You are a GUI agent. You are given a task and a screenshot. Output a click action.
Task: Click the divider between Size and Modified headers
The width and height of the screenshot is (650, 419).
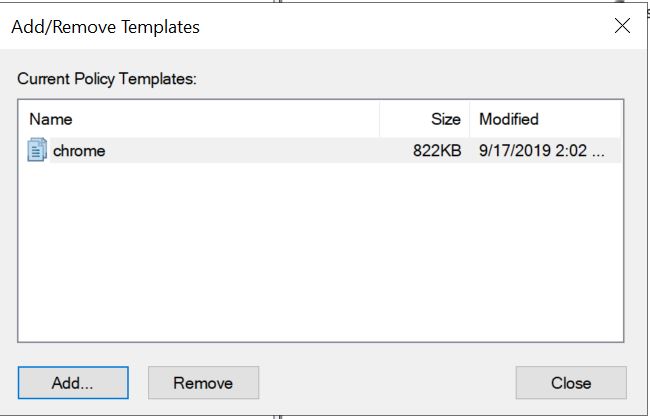470,119
